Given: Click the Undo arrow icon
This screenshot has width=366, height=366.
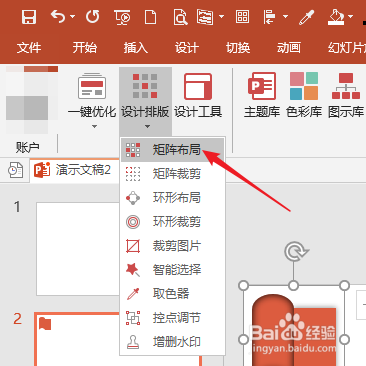Looking at the screenshot, I should point(58,16).
